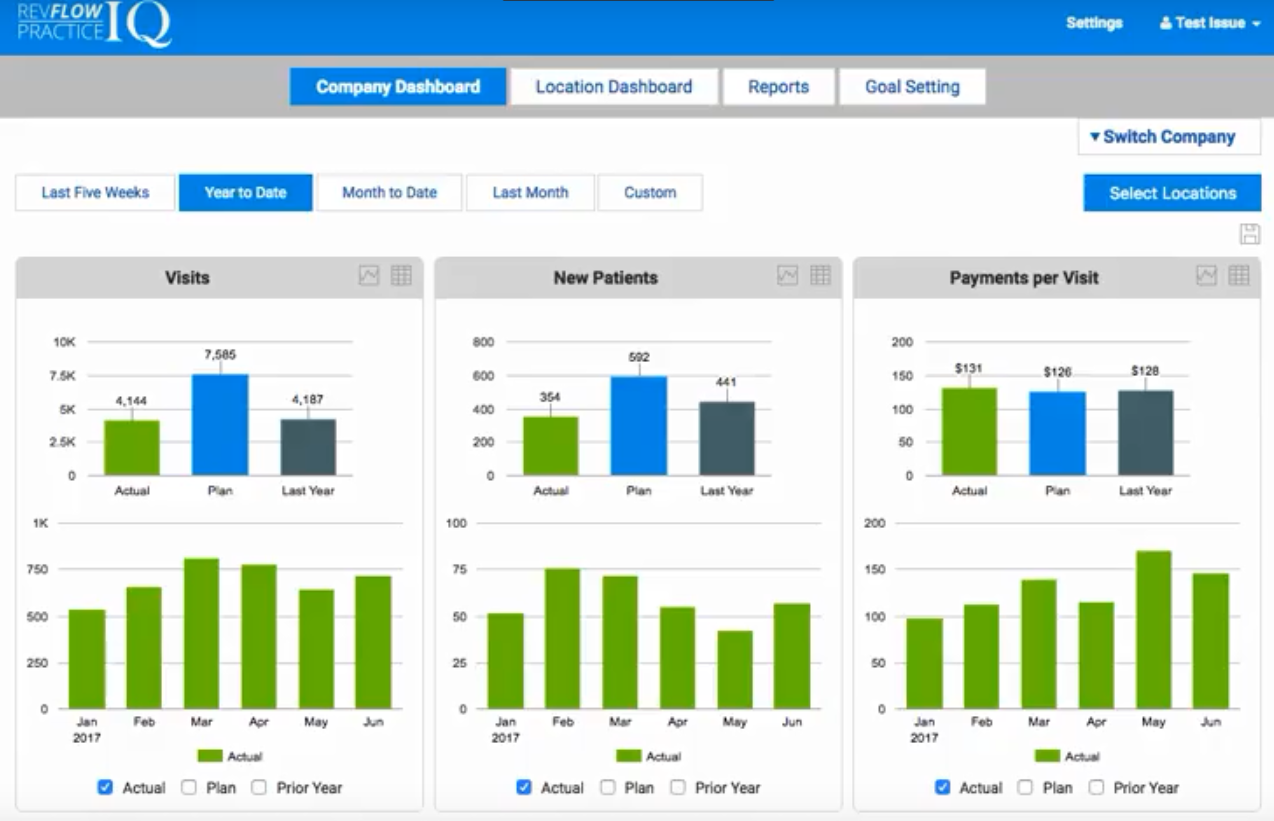Viewport: 1274px width, 821px height.
Task: Click the Mar bar in Visits monthly chart
Action: pos(201,633)
